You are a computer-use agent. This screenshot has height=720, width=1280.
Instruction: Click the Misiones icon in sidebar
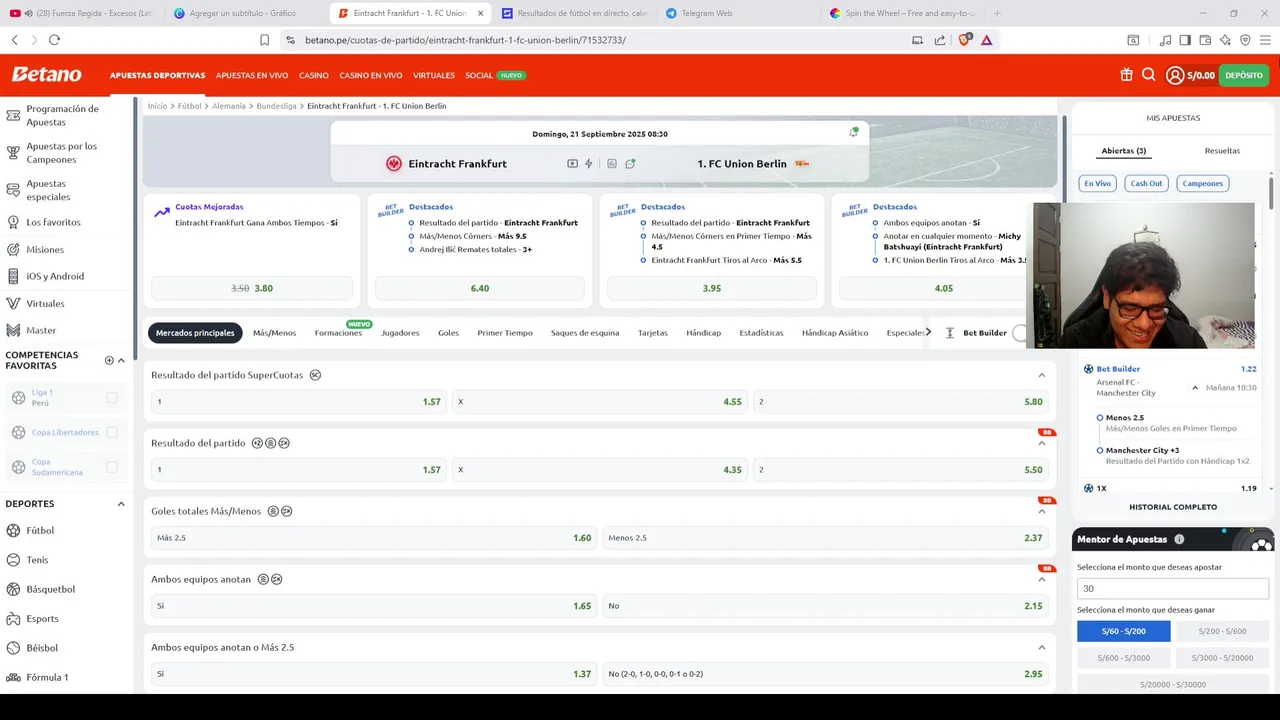[13, 249]
